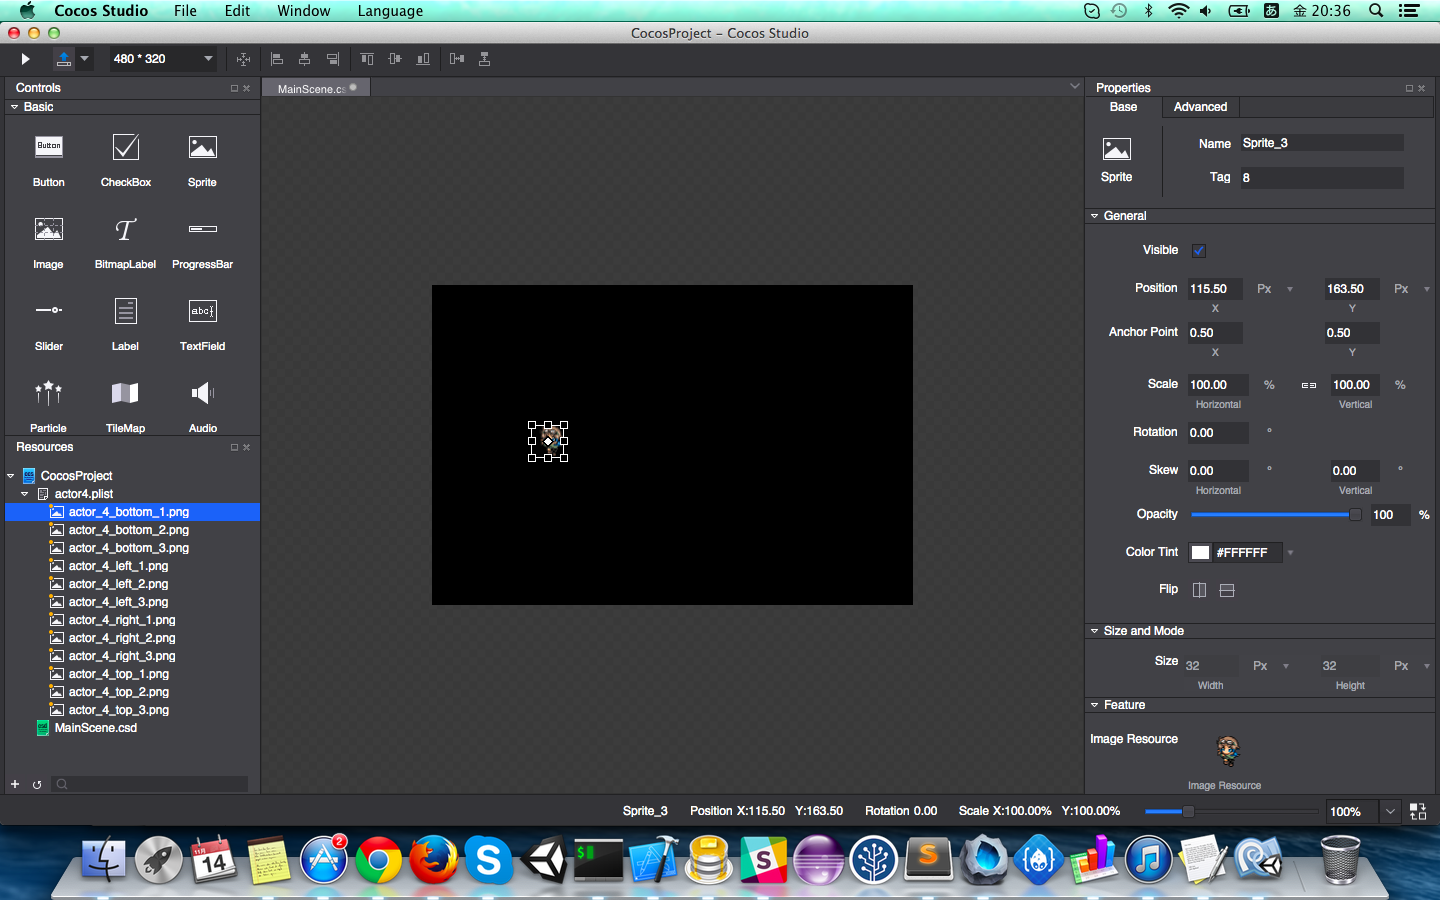
Task: Collapse the General properties section
Action: (1094, 216)
